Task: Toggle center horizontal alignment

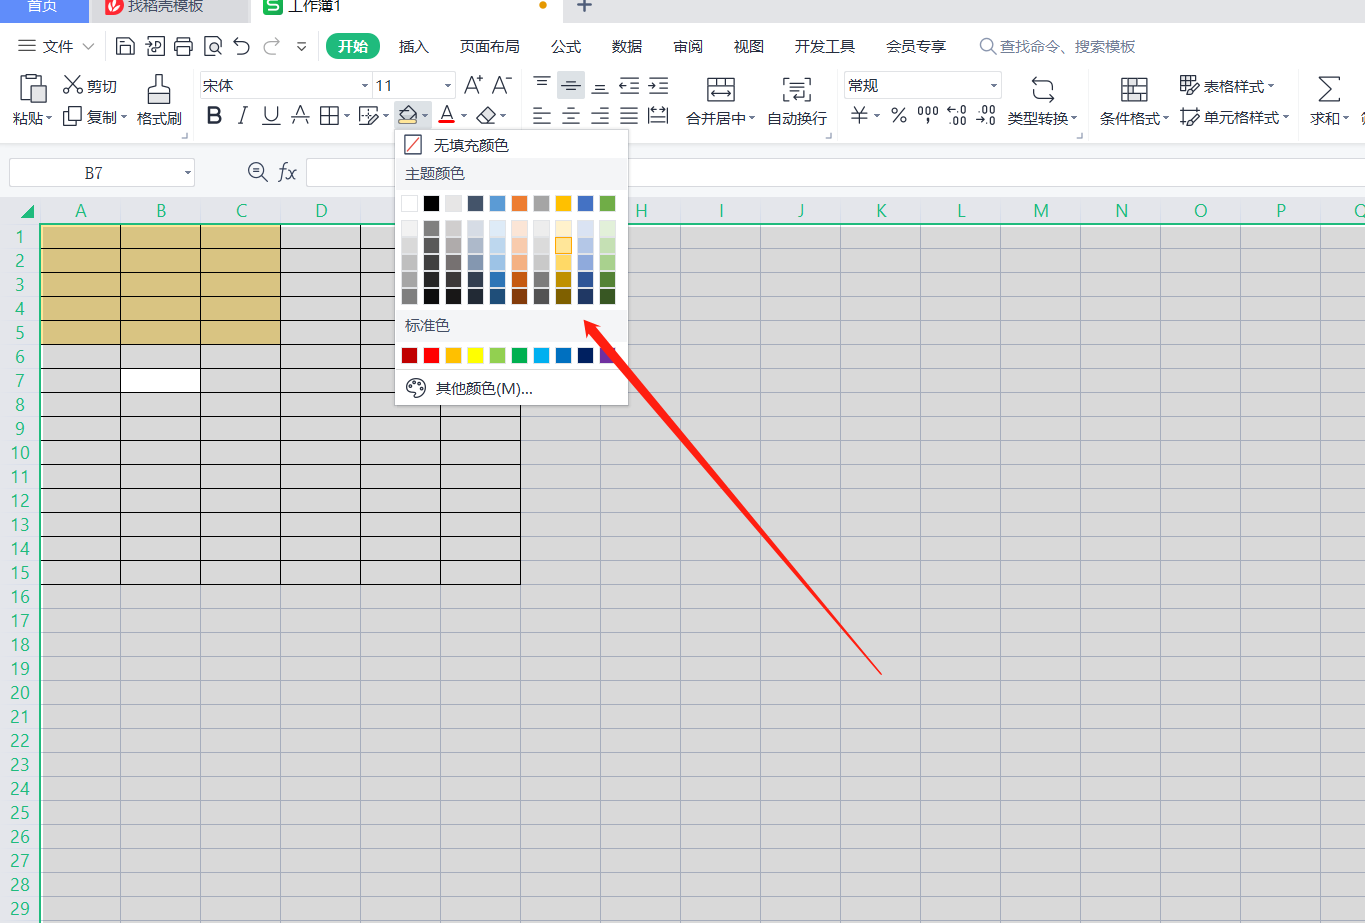Action: coord(571,116)
